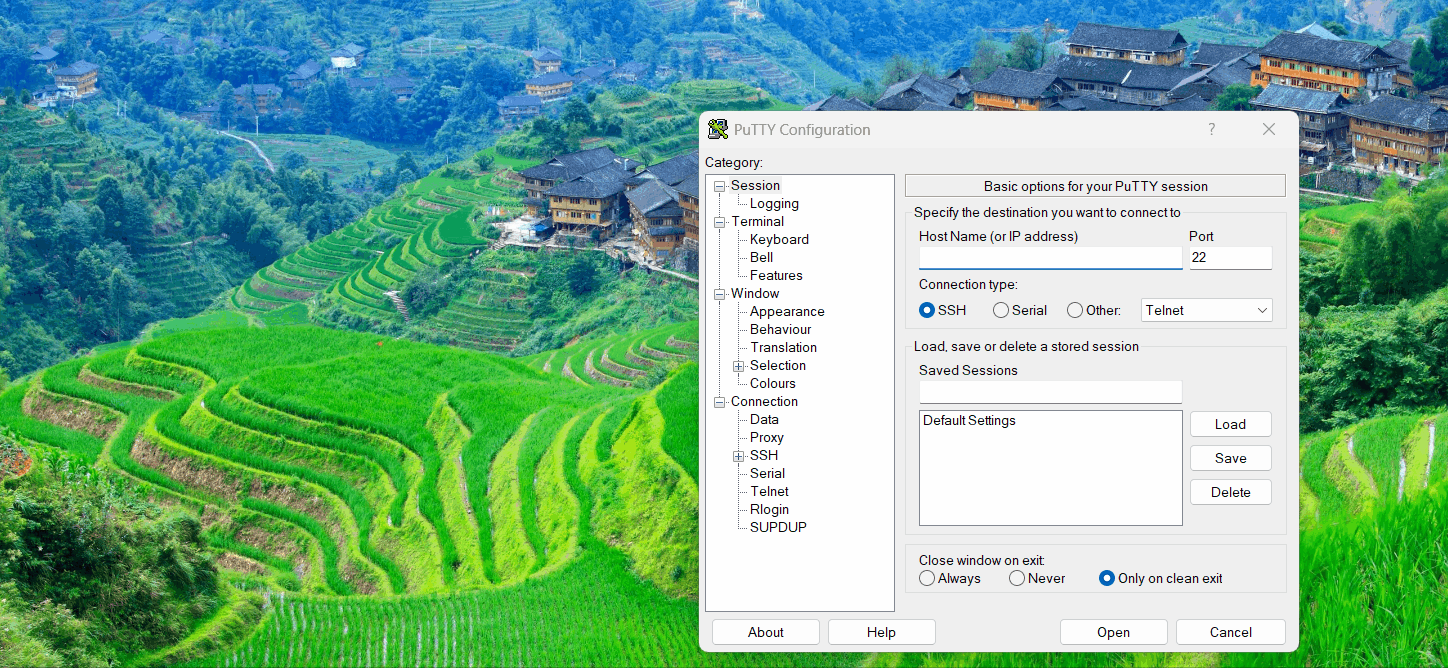Select the SSH connection type radio

click(x=927, y=310)
